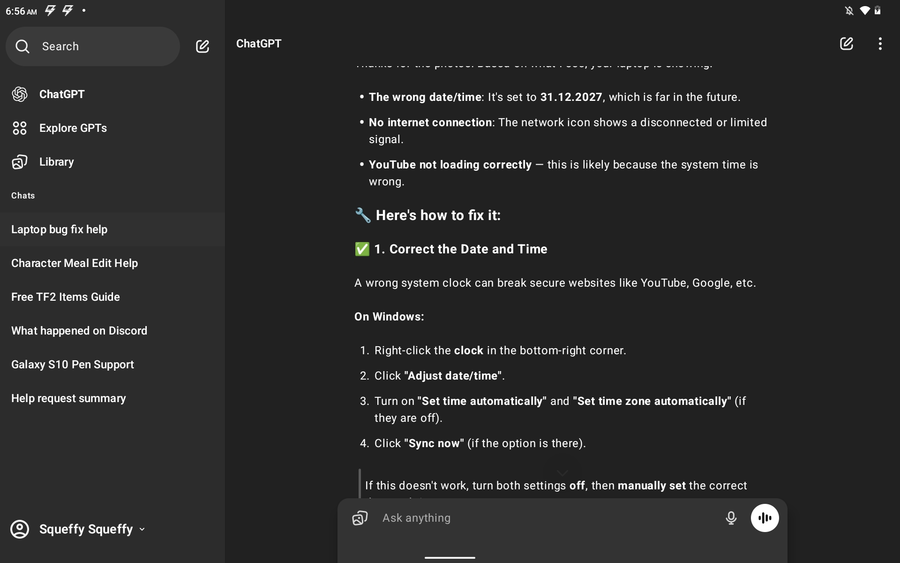Open new chat using header compose icon
Viewport: 900px width, 563px height.
coord(846,44)
